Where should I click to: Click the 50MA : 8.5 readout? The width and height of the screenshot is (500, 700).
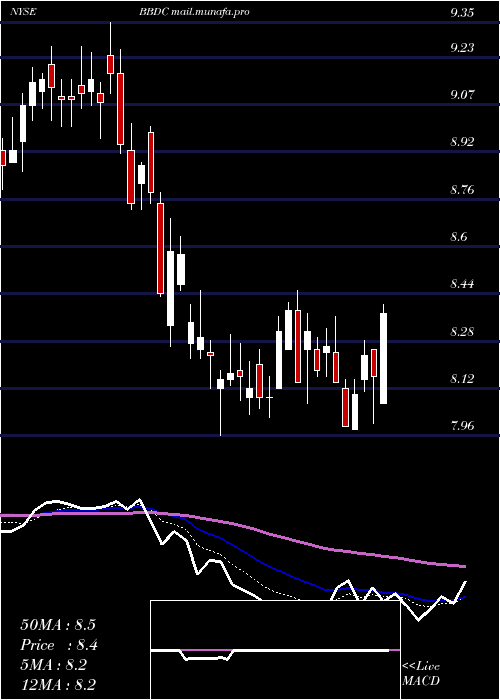[x=58, y=625]
